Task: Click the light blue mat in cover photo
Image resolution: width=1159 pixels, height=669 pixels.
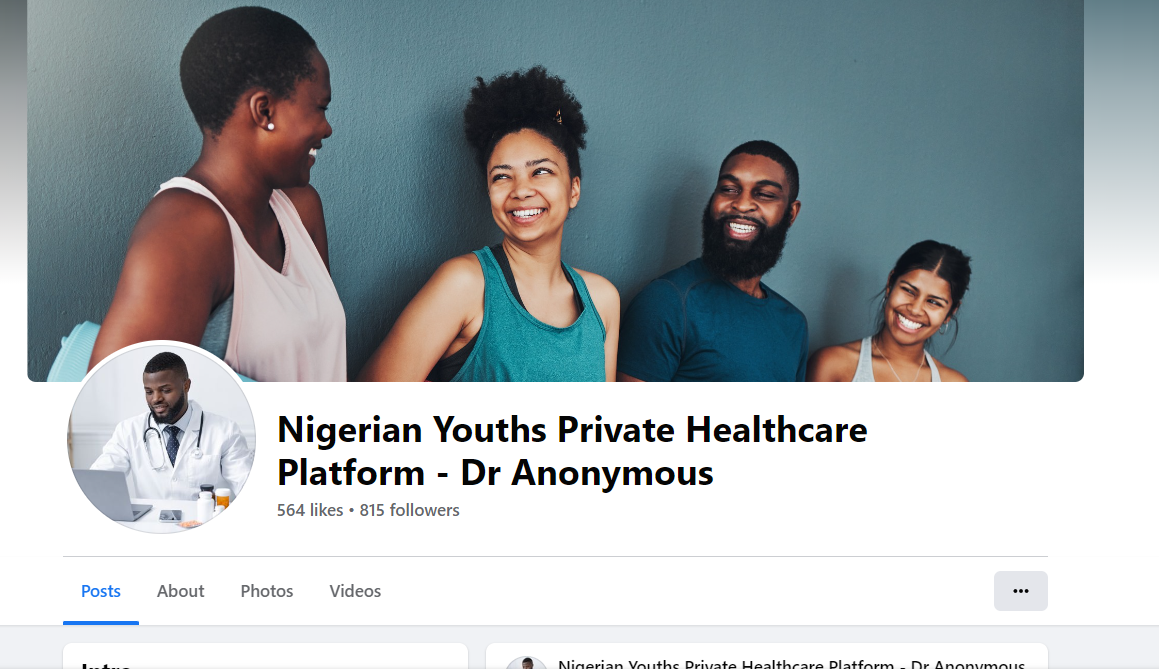Action: point(74,353)
